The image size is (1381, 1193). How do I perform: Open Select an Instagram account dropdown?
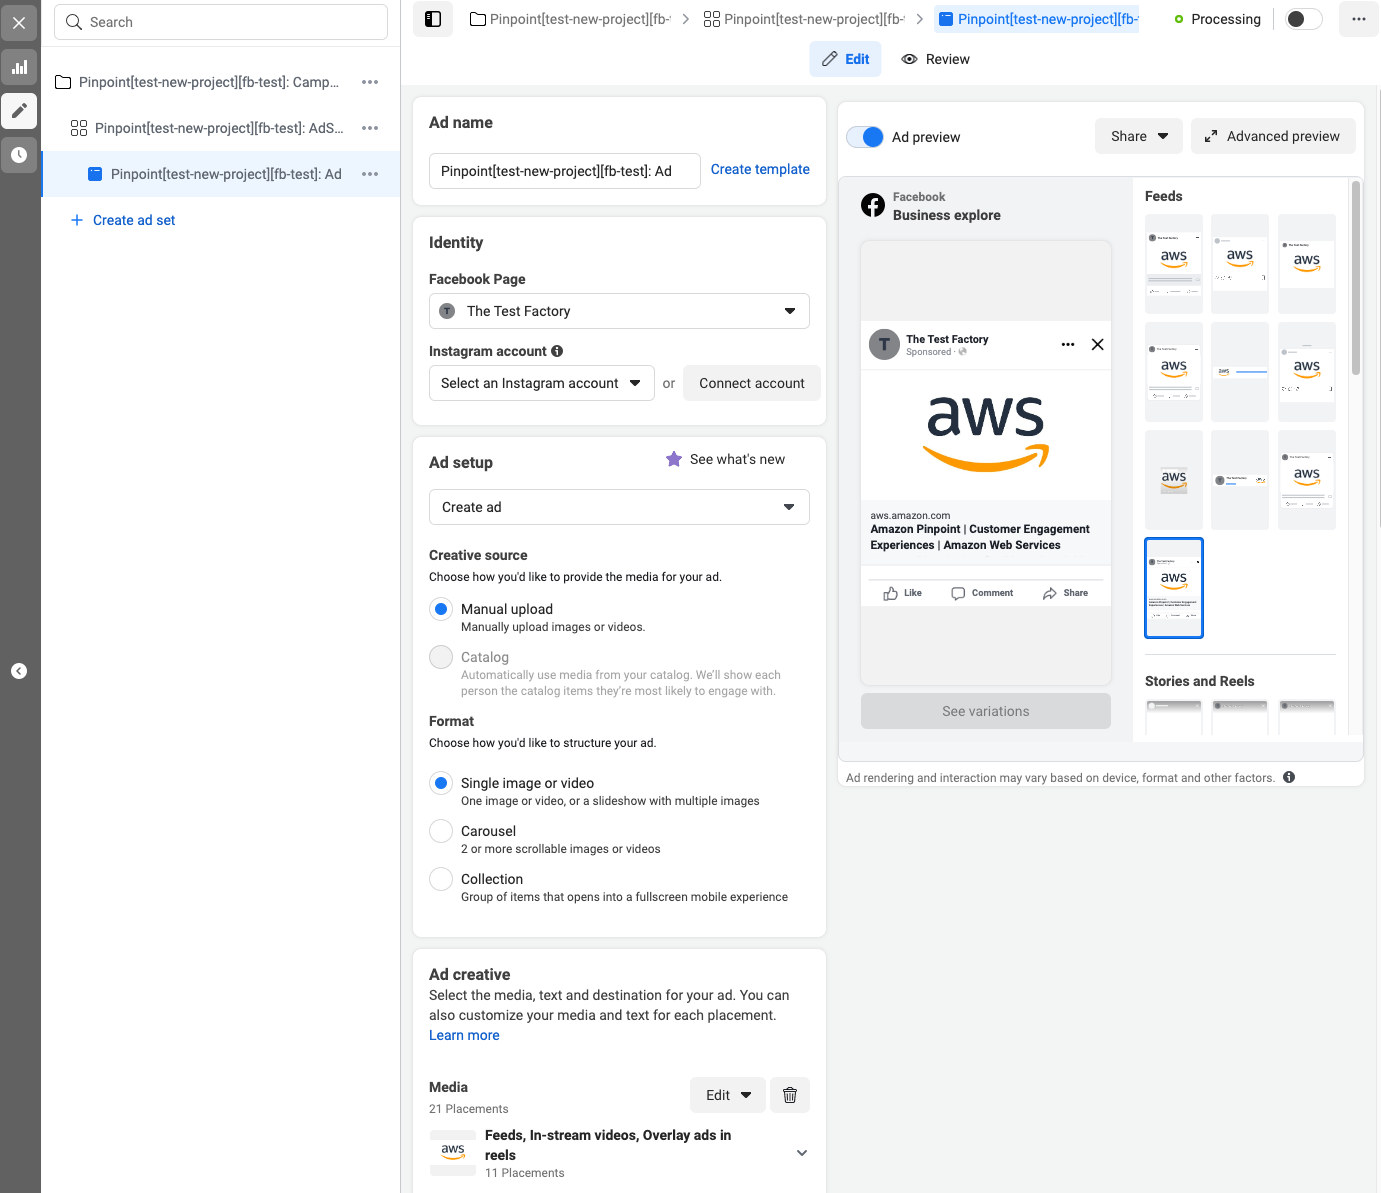click(x=542, y=383)
